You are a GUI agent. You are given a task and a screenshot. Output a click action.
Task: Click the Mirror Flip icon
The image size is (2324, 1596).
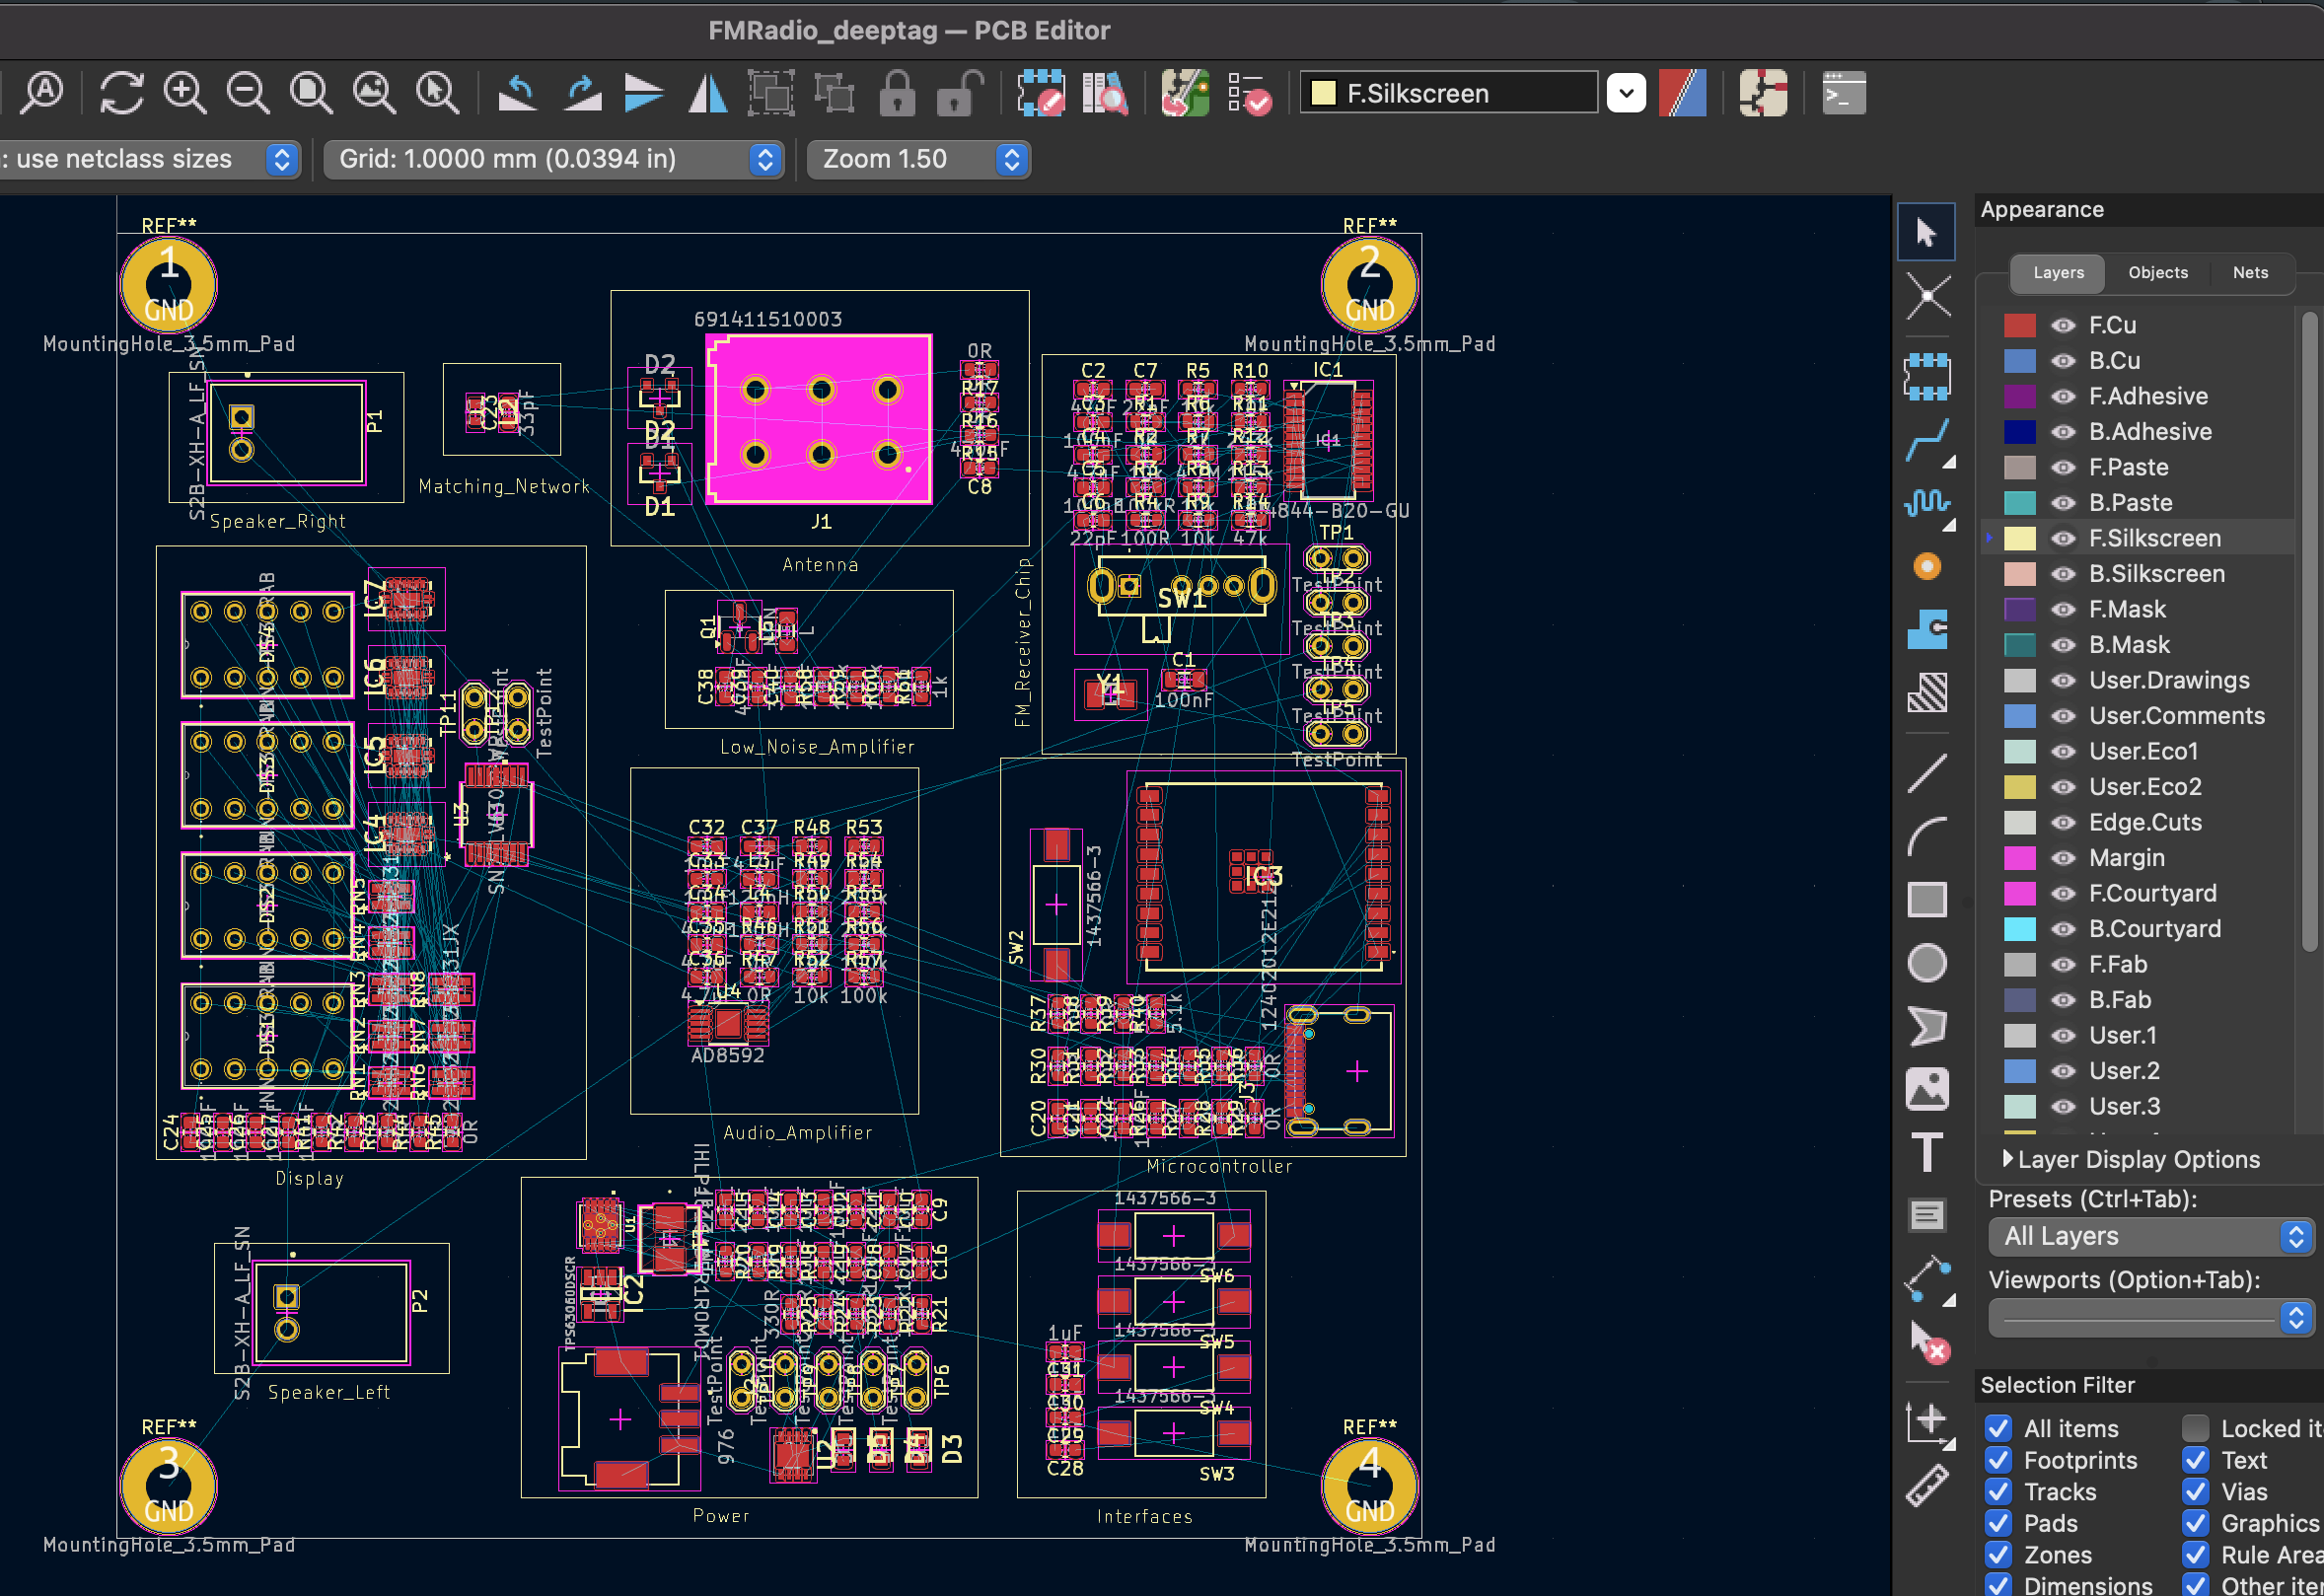708,93
